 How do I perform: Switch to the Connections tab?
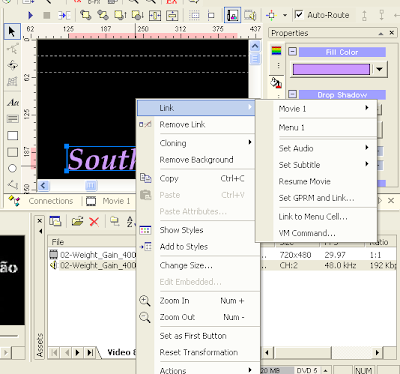click(51, 201)
